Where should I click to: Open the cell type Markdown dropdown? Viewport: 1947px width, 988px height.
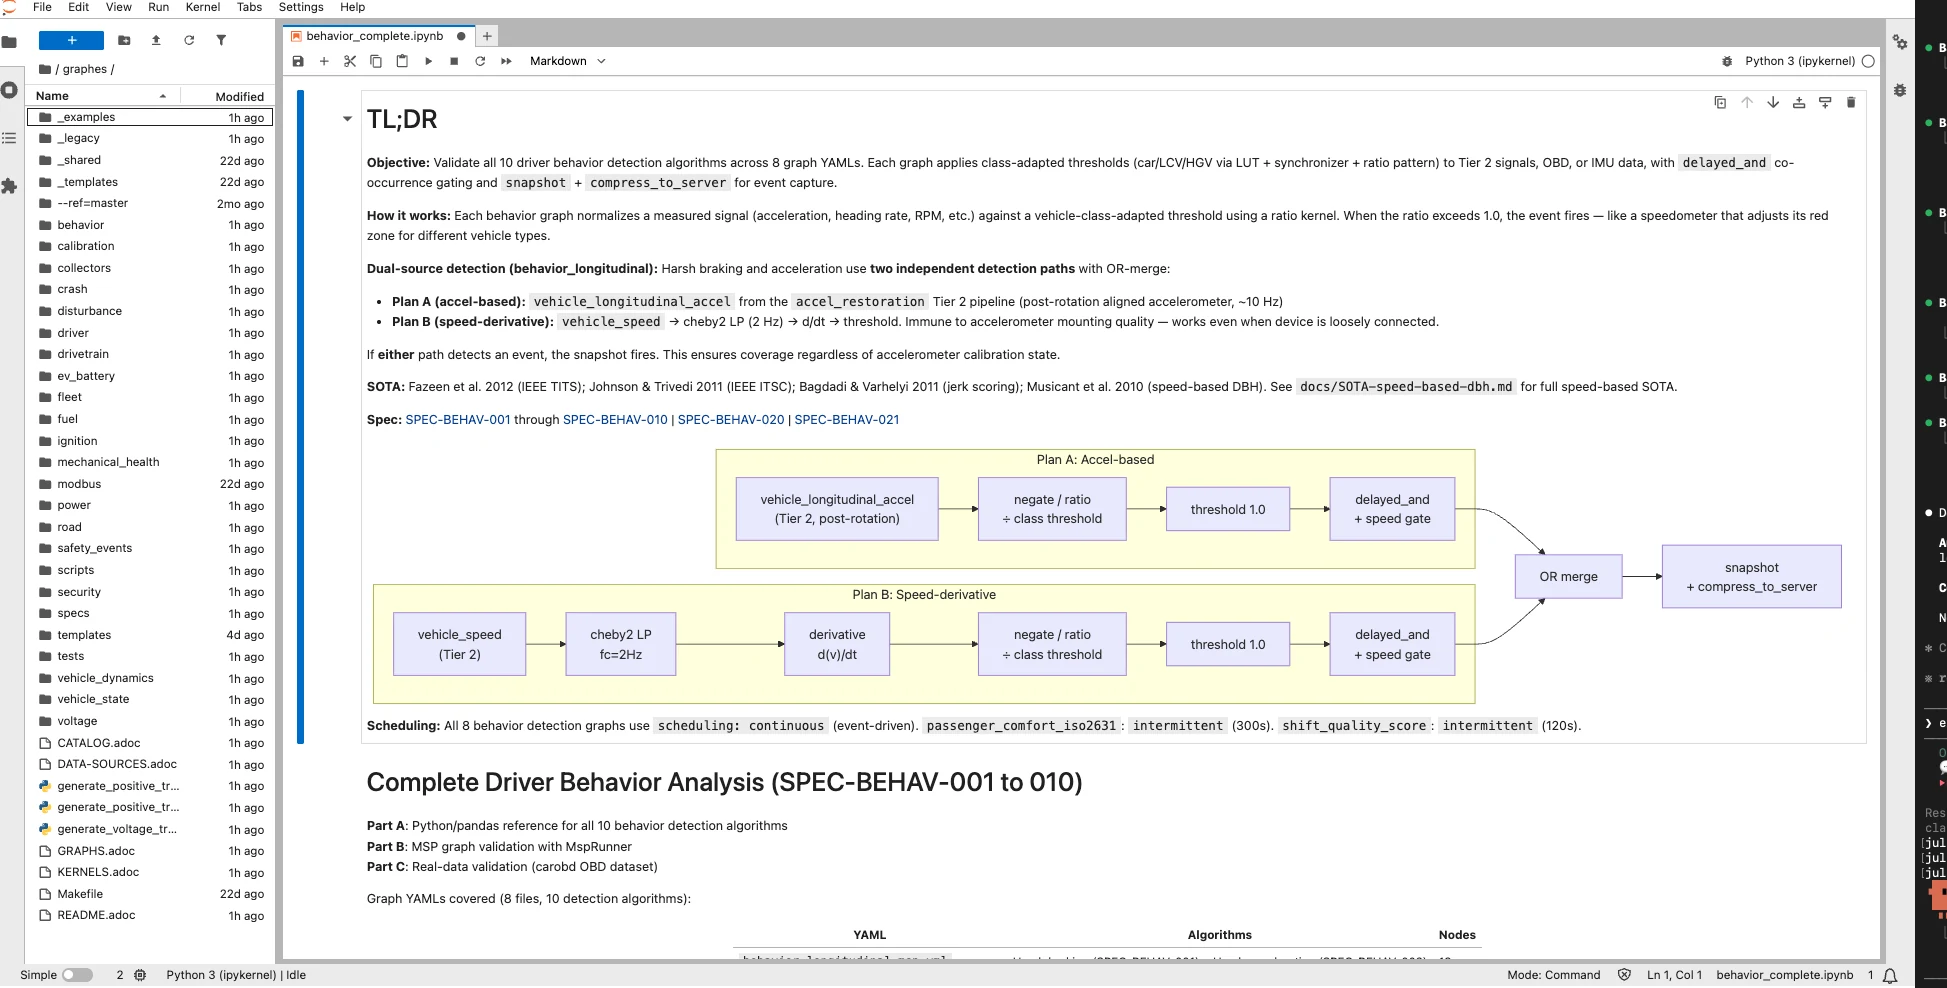[x=567, y=61]
